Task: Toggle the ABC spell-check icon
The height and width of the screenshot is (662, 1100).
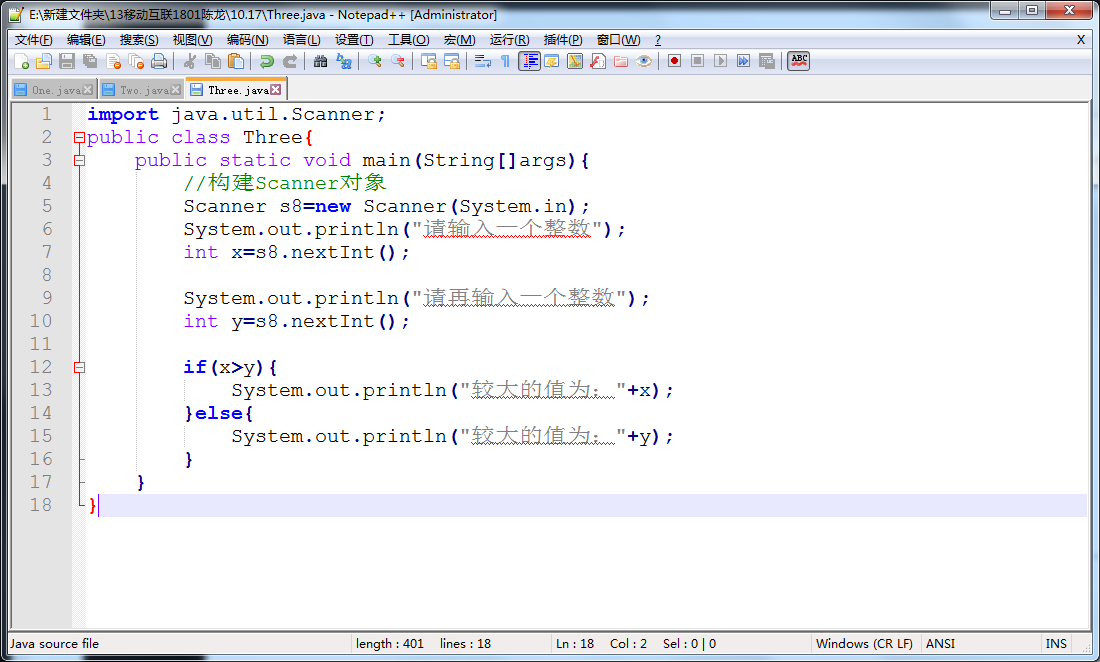Action: [x=798, y=62]
